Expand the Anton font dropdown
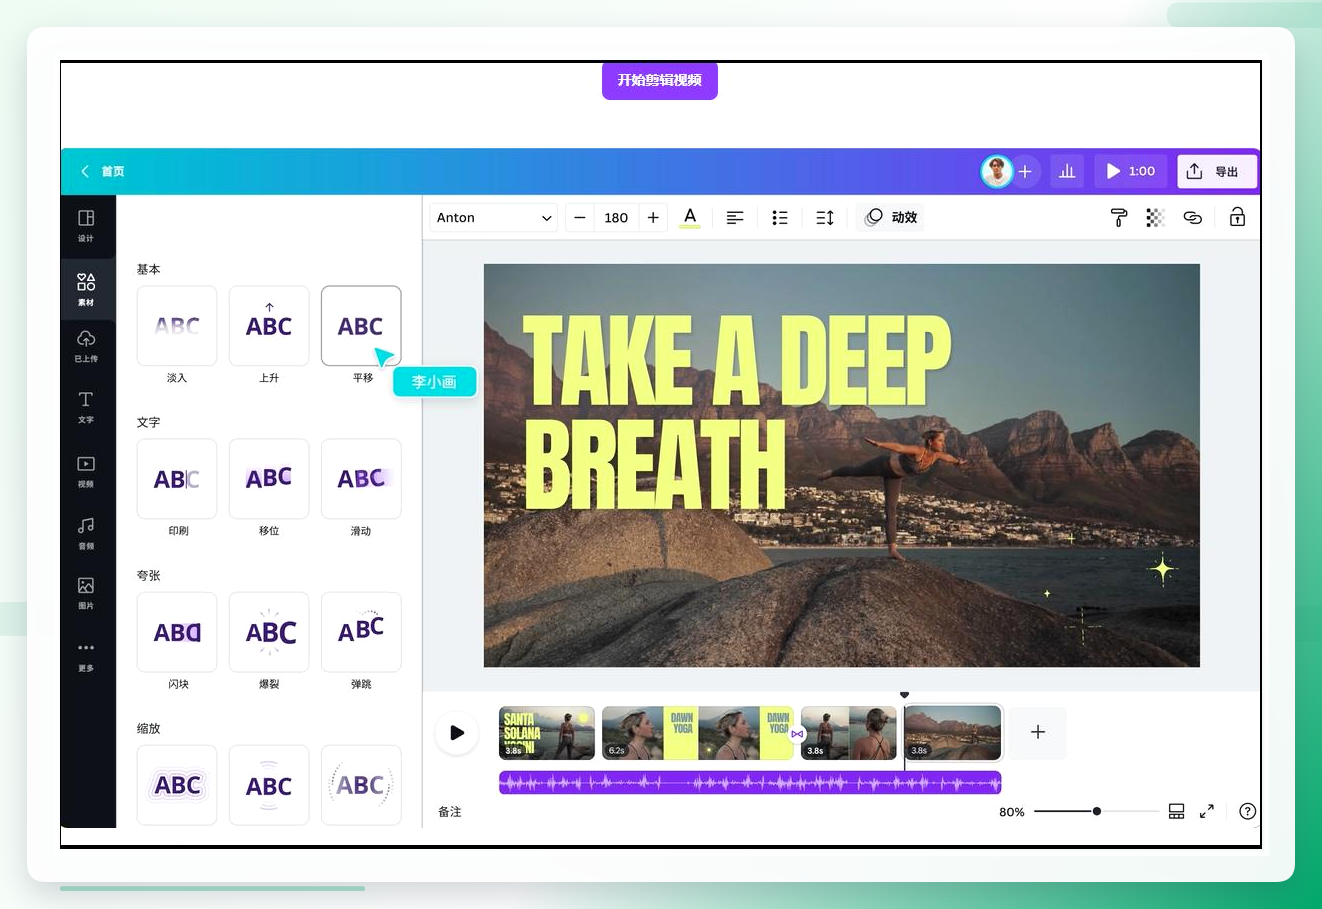1322x909 pixels. click(x=494, y=217)
